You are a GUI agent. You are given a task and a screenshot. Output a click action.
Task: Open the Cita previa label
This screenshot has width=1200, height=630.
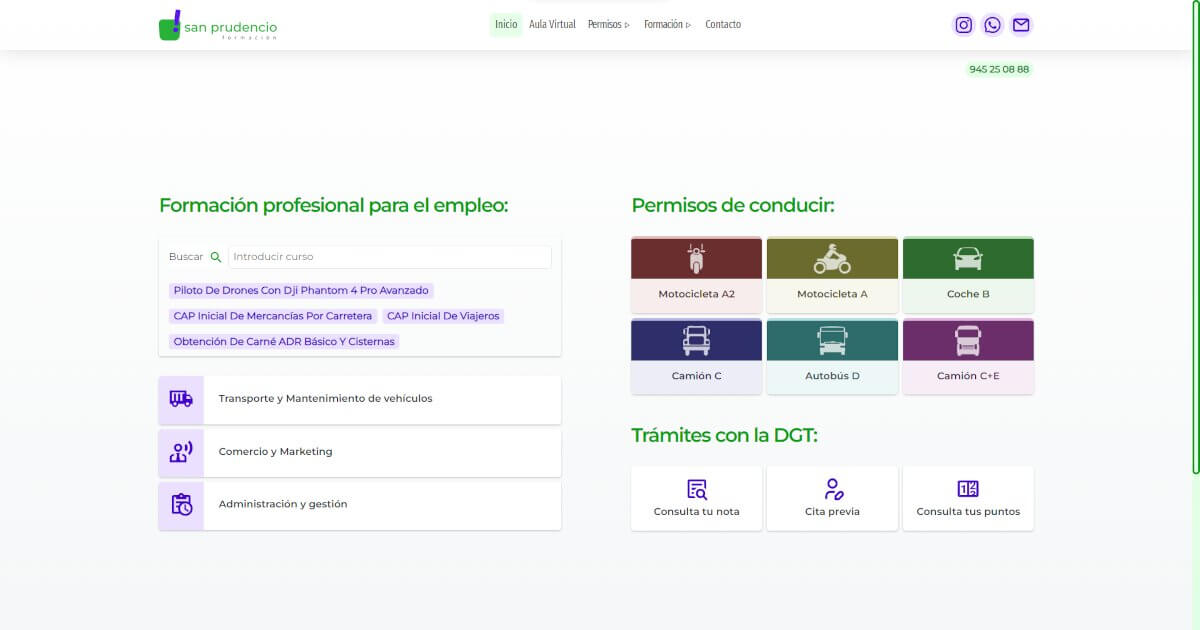point(832,512)
